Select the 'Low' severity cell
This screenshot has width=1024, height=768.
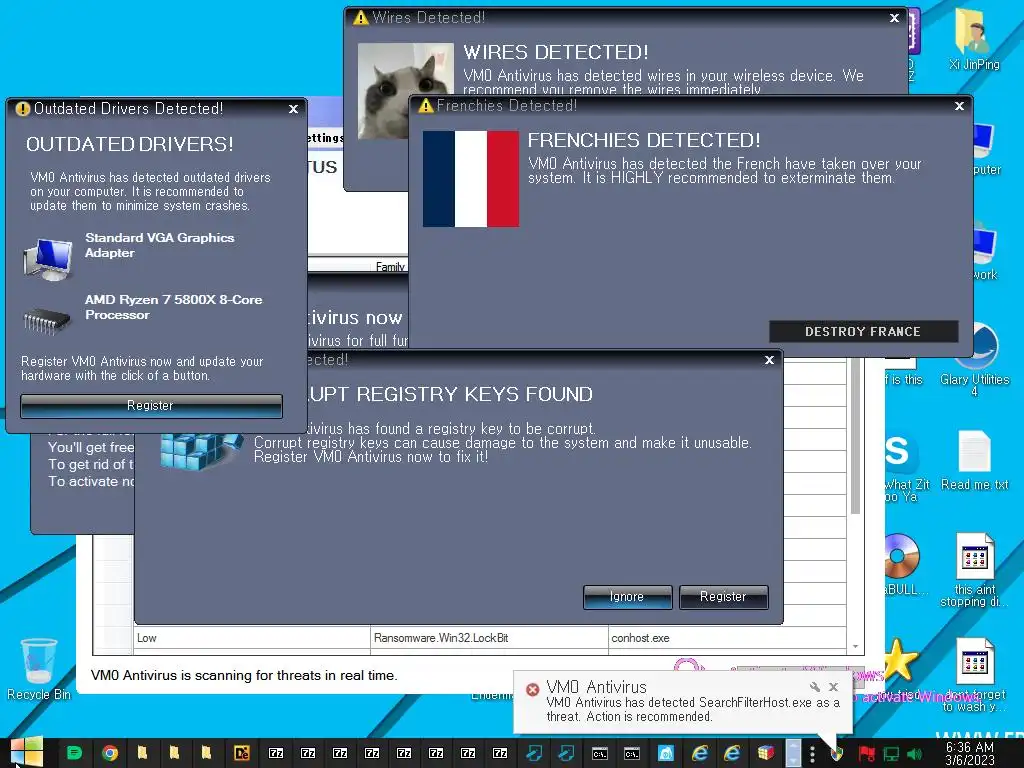click(252, 638)
